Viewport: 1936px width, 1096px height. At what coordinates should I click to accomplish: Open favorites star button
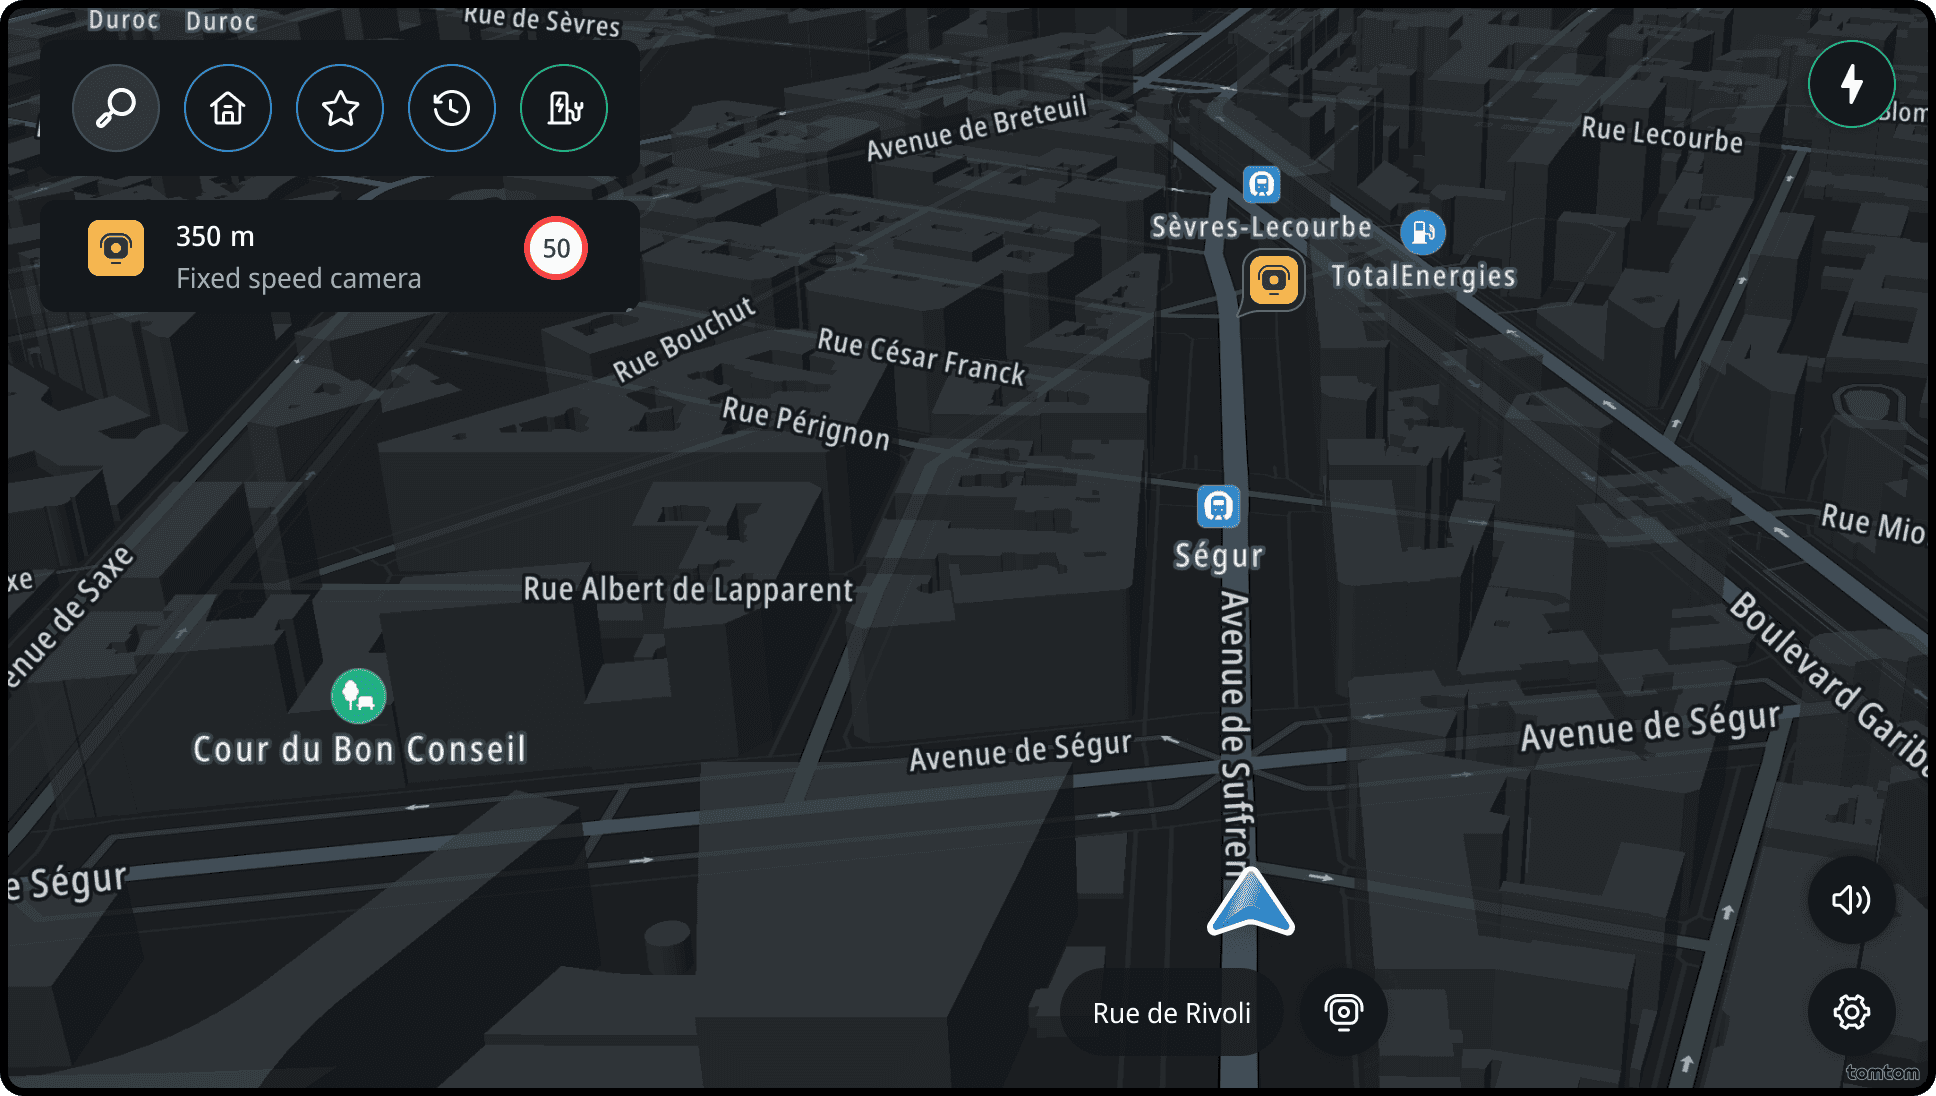click(x=340, y=108)
